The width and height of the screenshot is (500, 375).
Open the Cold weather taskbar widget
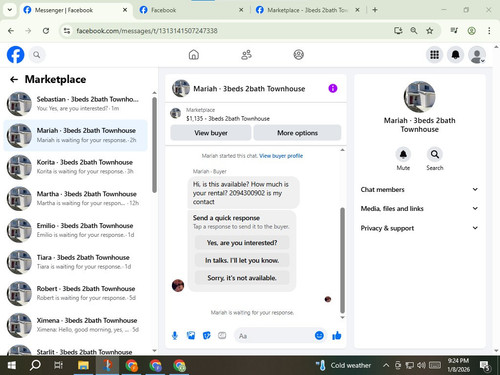[x=343, y=365]
